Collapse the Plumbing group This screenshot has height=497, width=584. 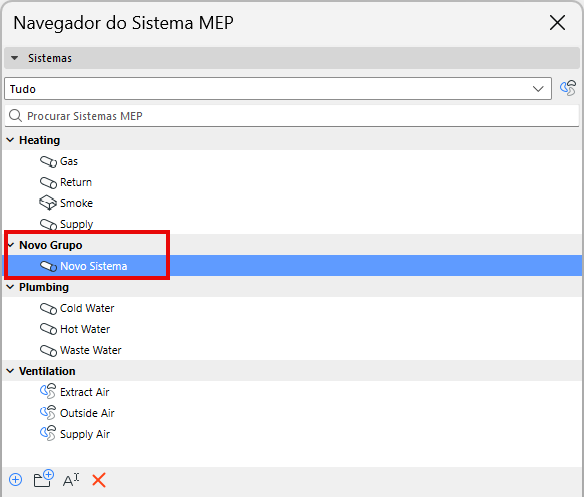click(x=11, y=287)
